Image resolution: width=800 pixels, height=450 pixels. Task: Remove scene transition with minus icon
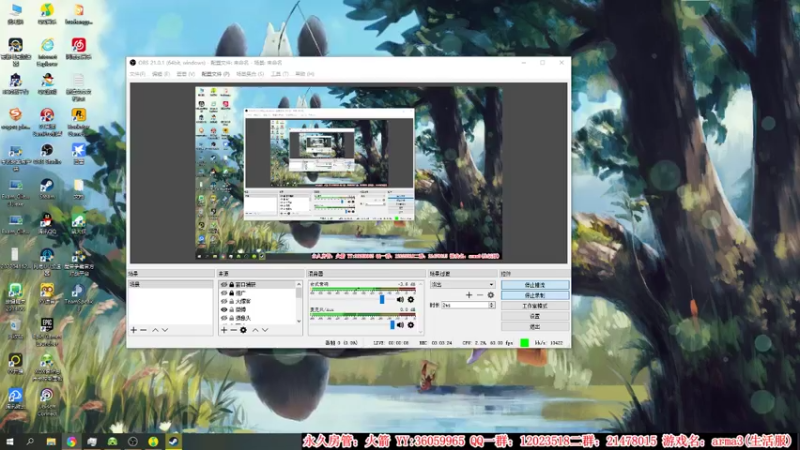(480, 295)
